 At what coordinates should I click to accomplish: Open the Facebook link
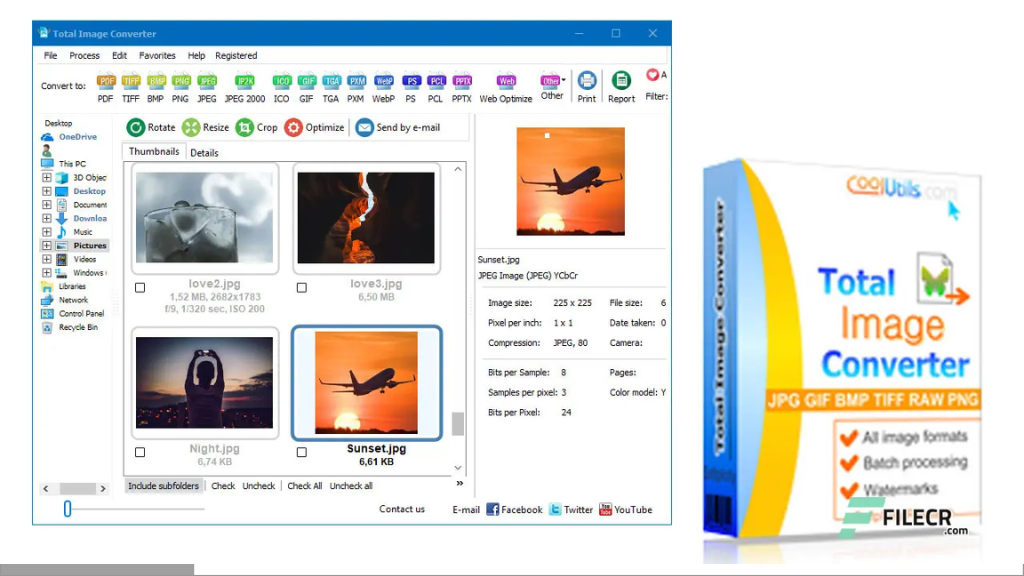click(x=515, y=509)
